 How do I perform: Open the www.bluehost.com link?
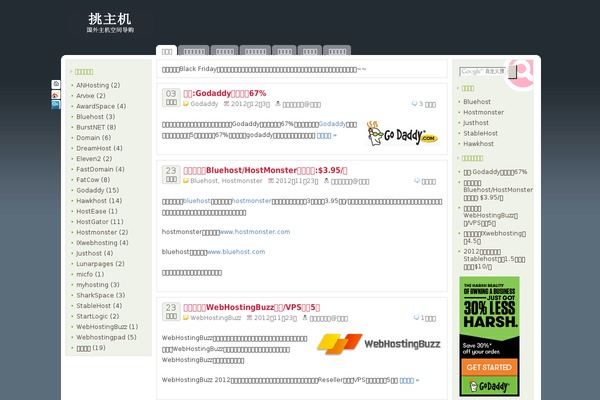[236, 251]
